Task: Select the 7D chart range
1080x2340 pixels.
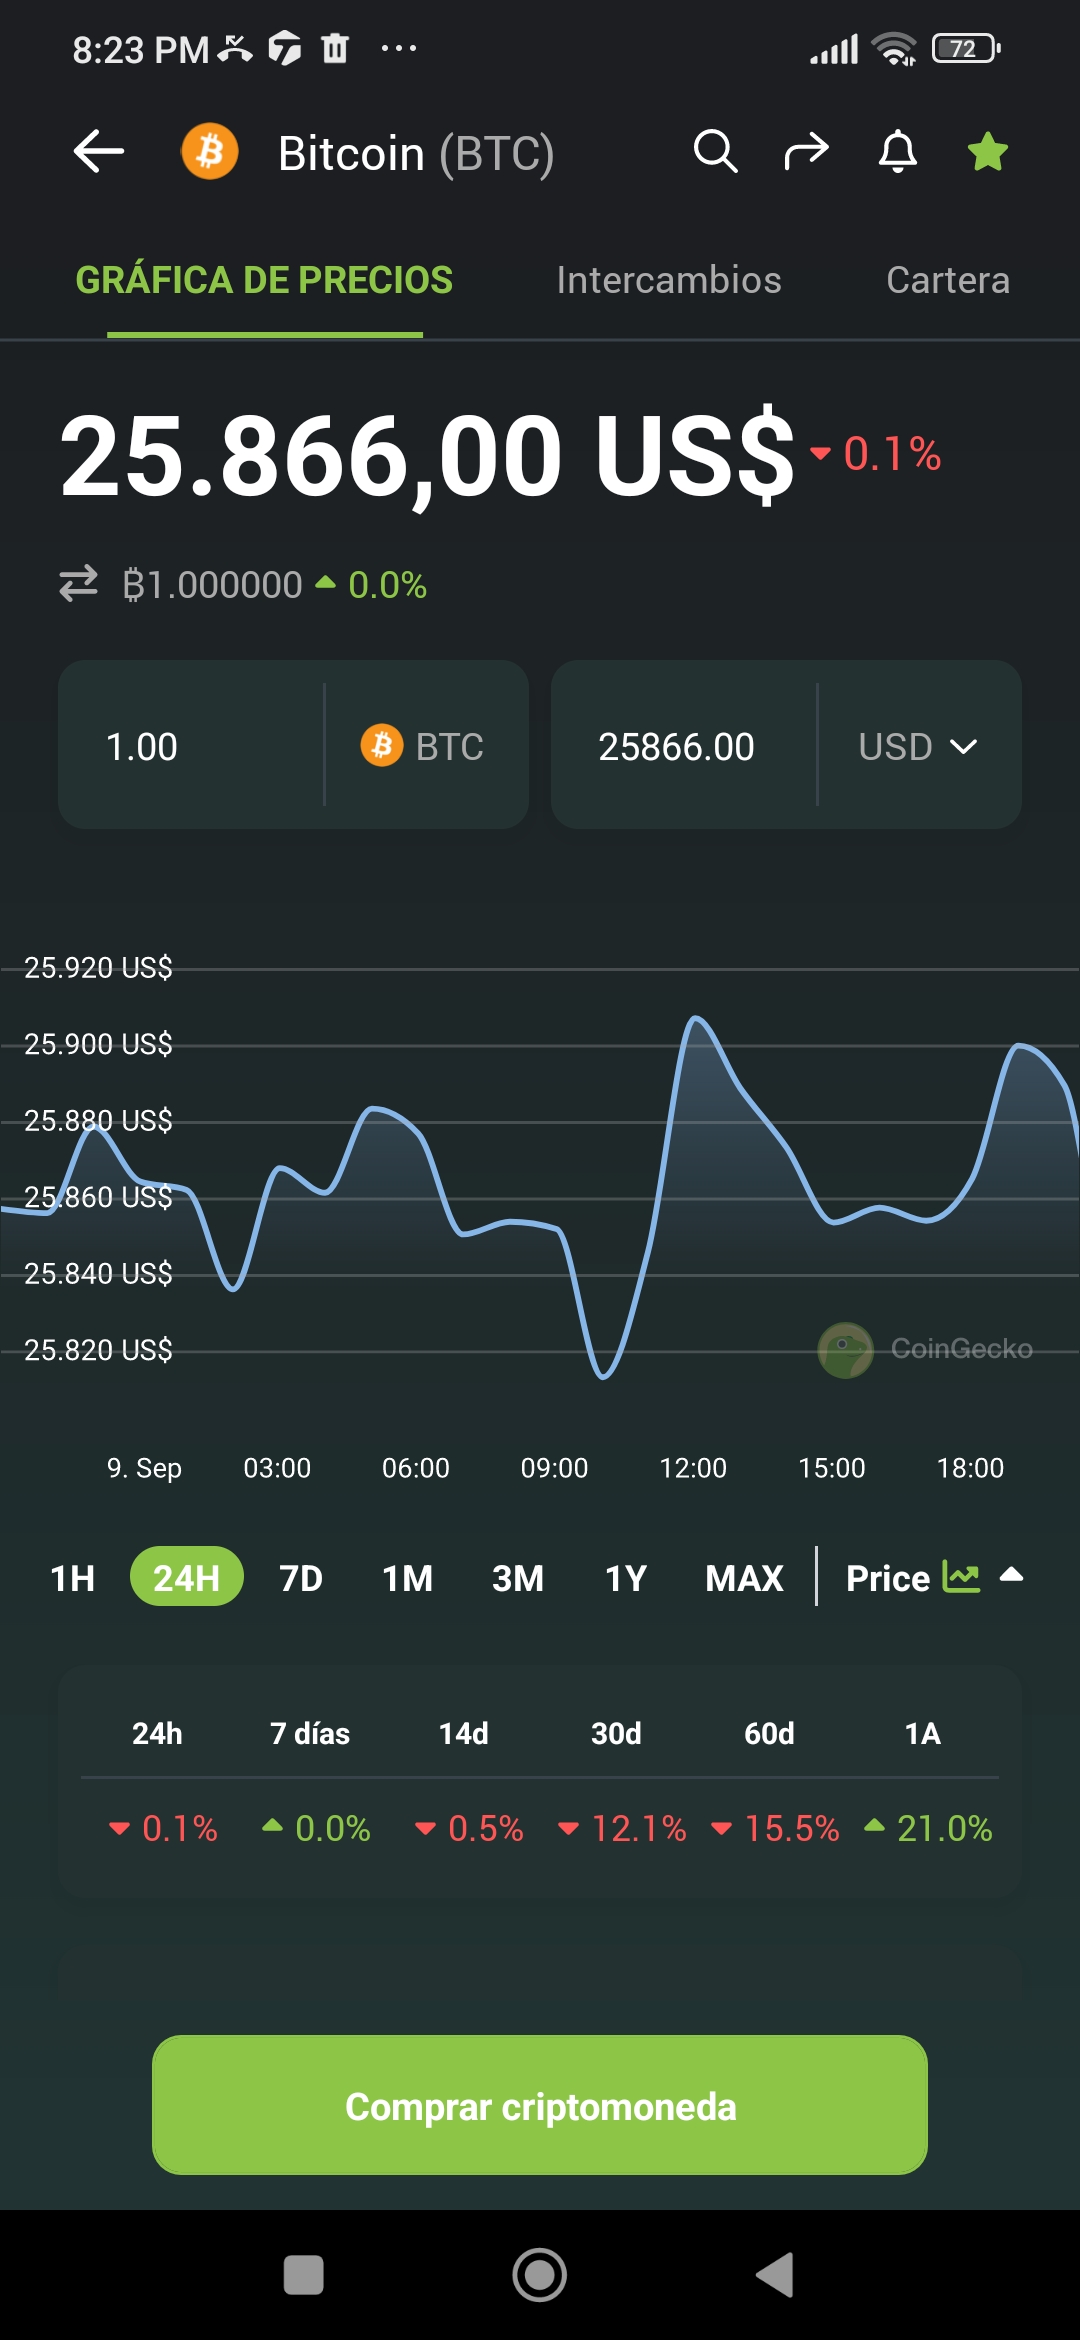Action: 301,1578
